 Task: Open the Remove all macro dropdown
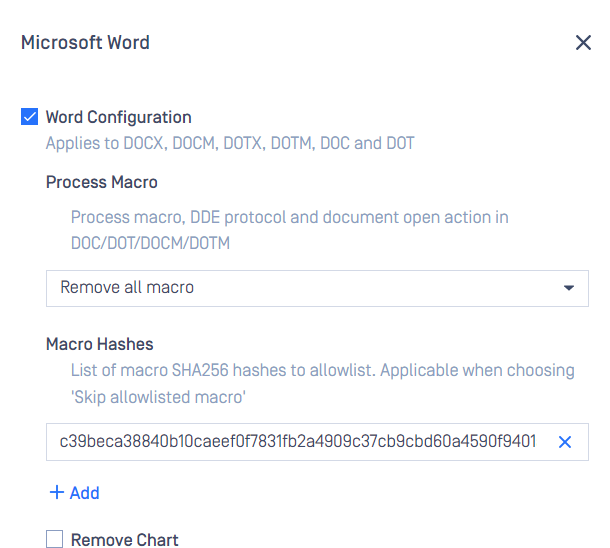(x=317, y=289)
